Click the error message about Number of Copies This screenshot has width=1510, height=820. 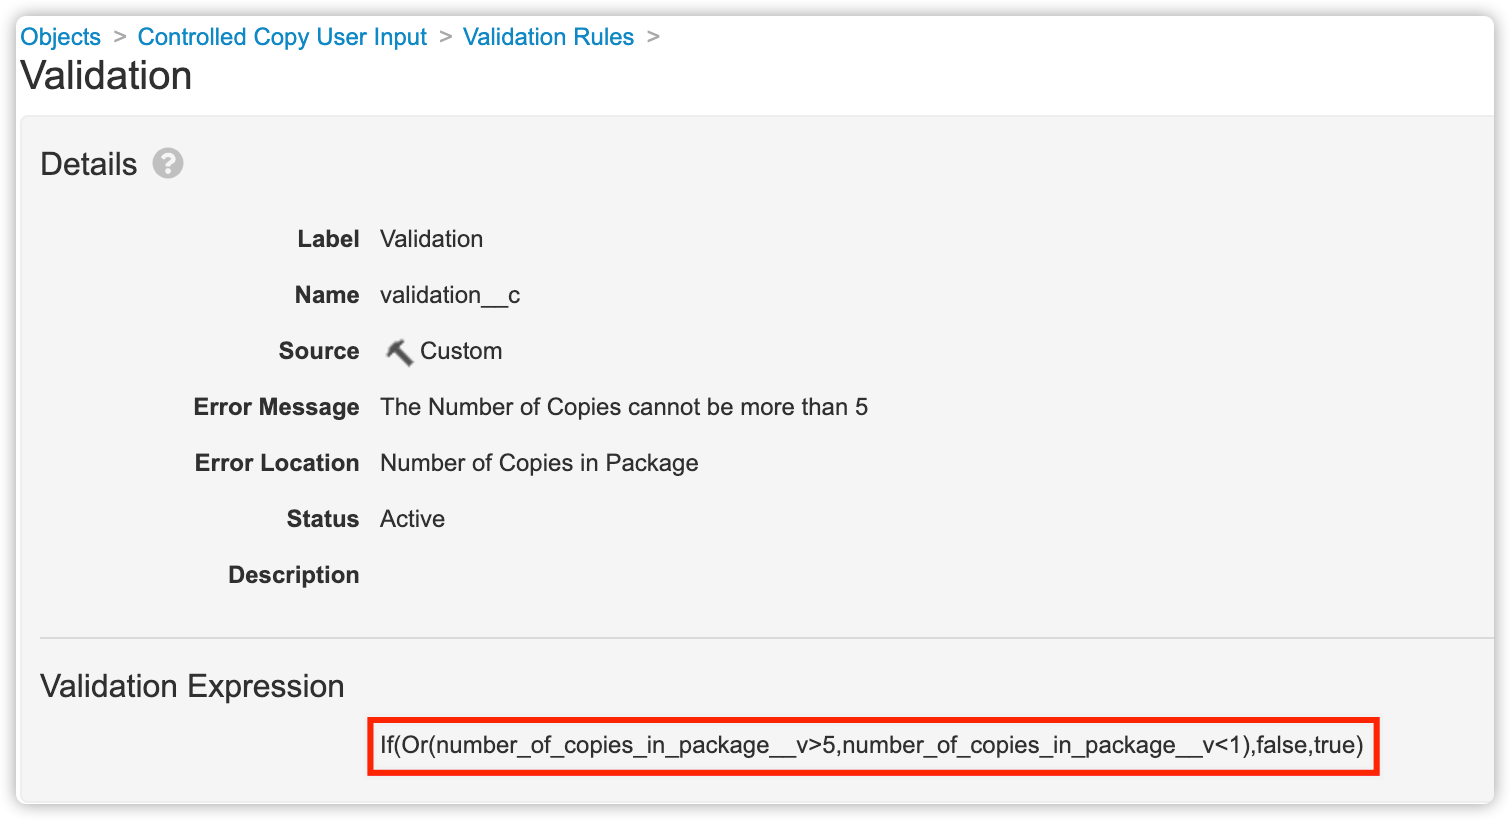pos(624,407)
